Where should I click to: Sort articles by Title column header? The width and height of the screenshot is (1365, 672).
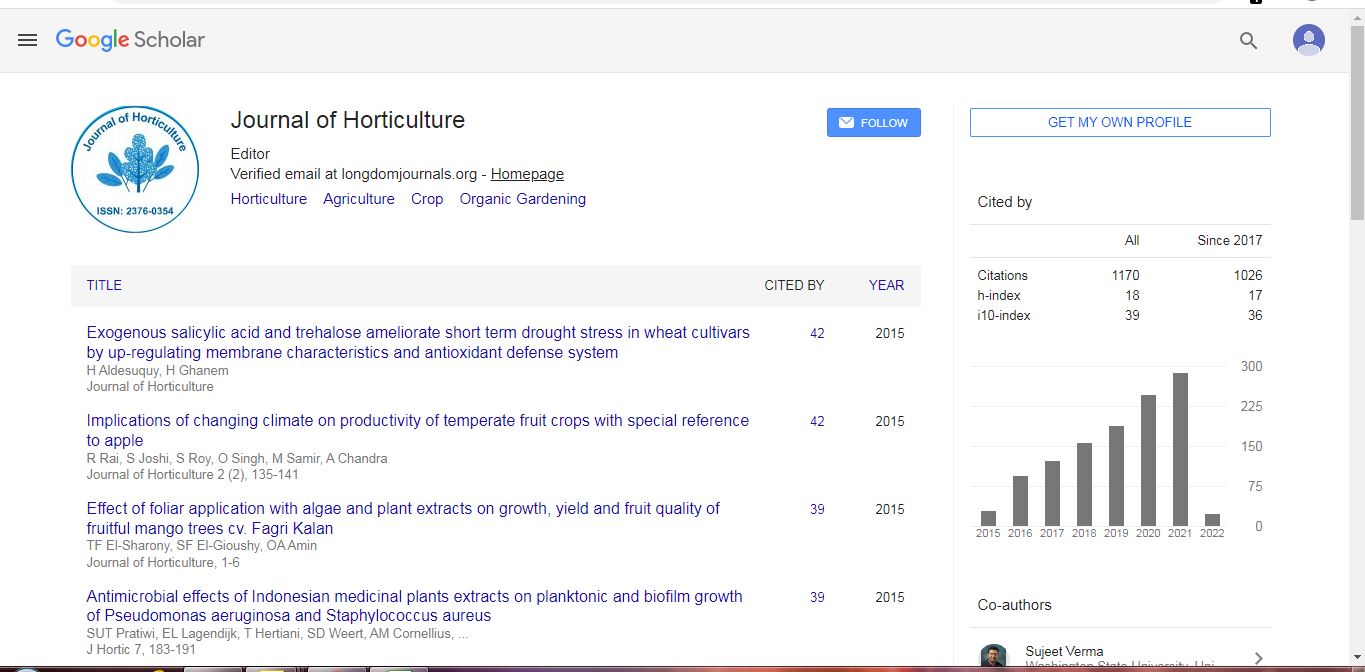pyautogui.click(x=104, y=285)
